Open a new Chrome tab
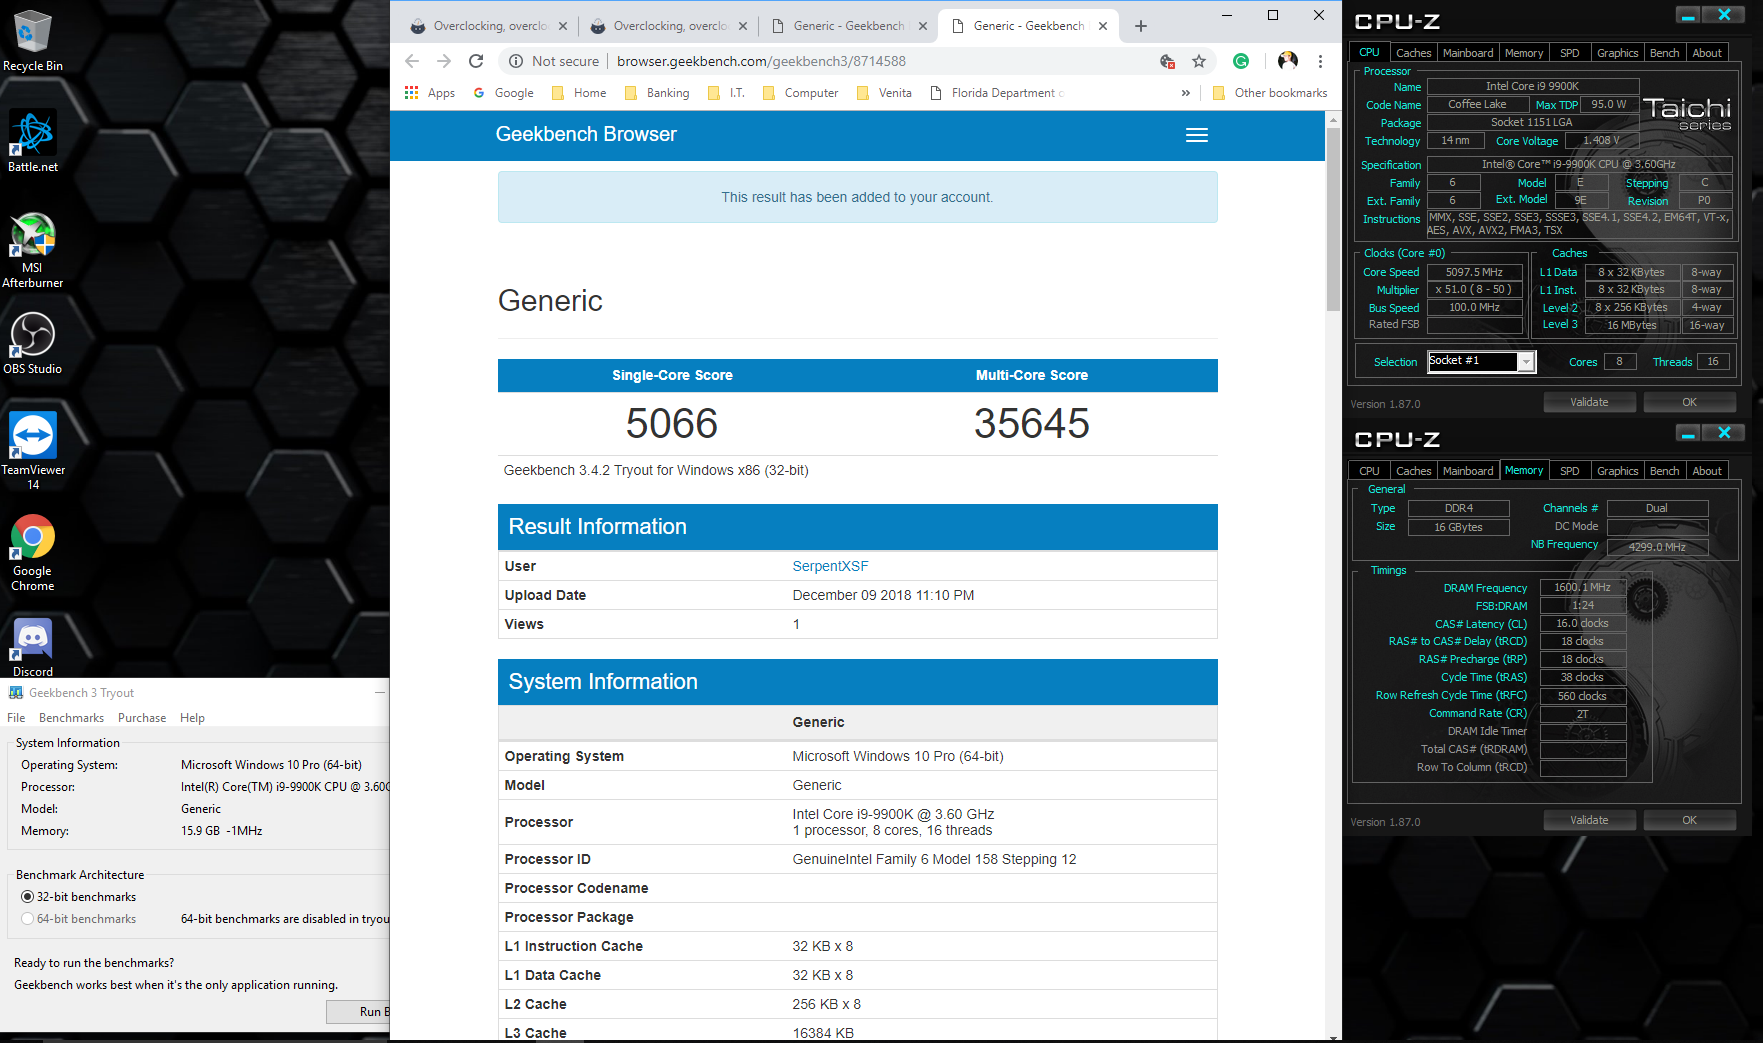 pyautogui.click(x=1141, y=26)
